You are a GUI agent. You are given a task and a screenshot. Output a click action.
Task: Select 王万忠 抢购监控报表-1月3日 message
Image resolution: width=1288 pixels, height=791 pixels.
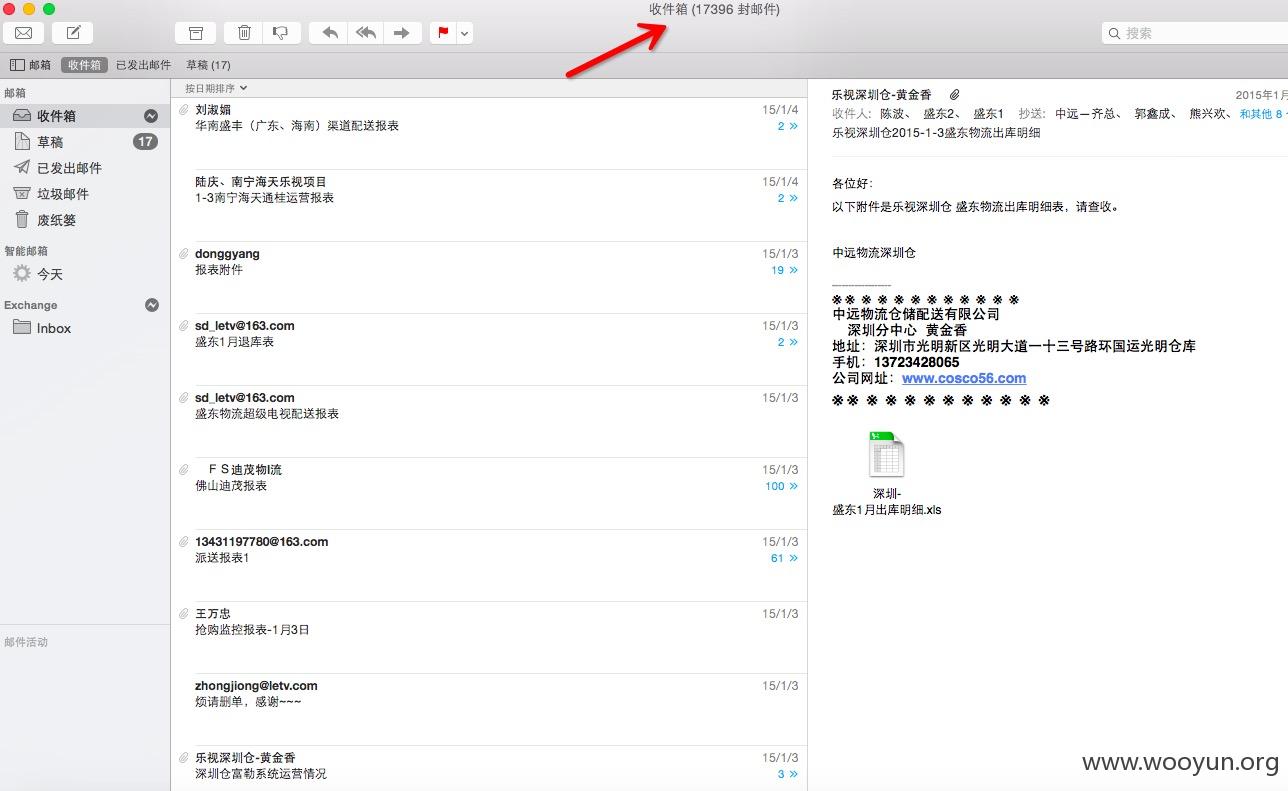pyautogui.click(x=489, y=637)
